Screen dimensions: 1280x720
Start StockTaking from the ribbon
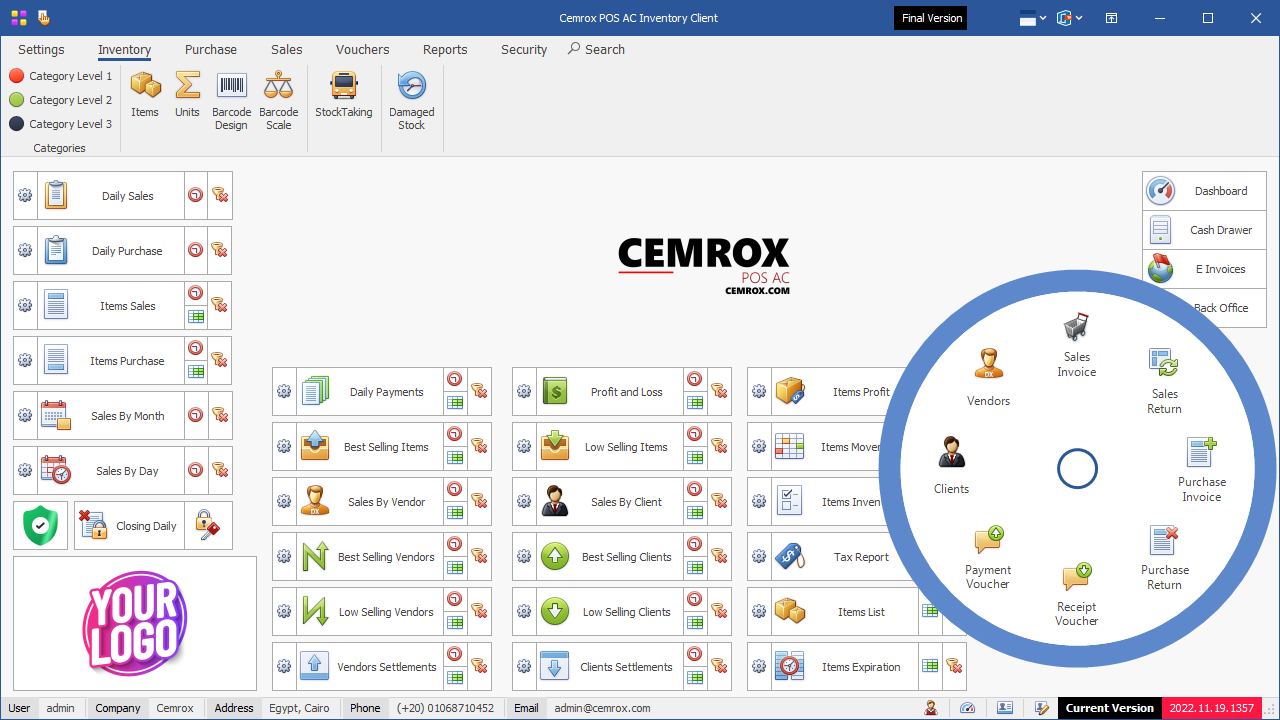[343, 95]
